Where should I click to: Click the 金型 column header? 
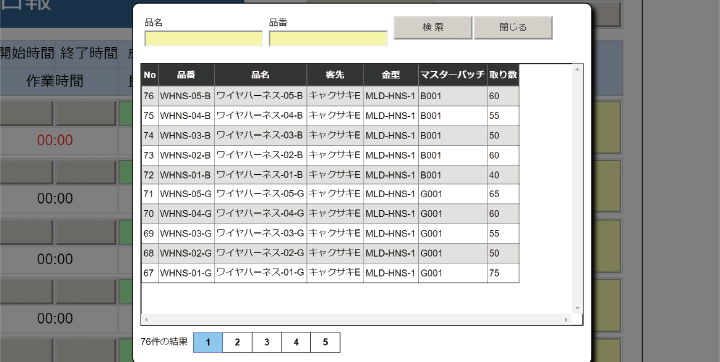[x=391, y=75]
